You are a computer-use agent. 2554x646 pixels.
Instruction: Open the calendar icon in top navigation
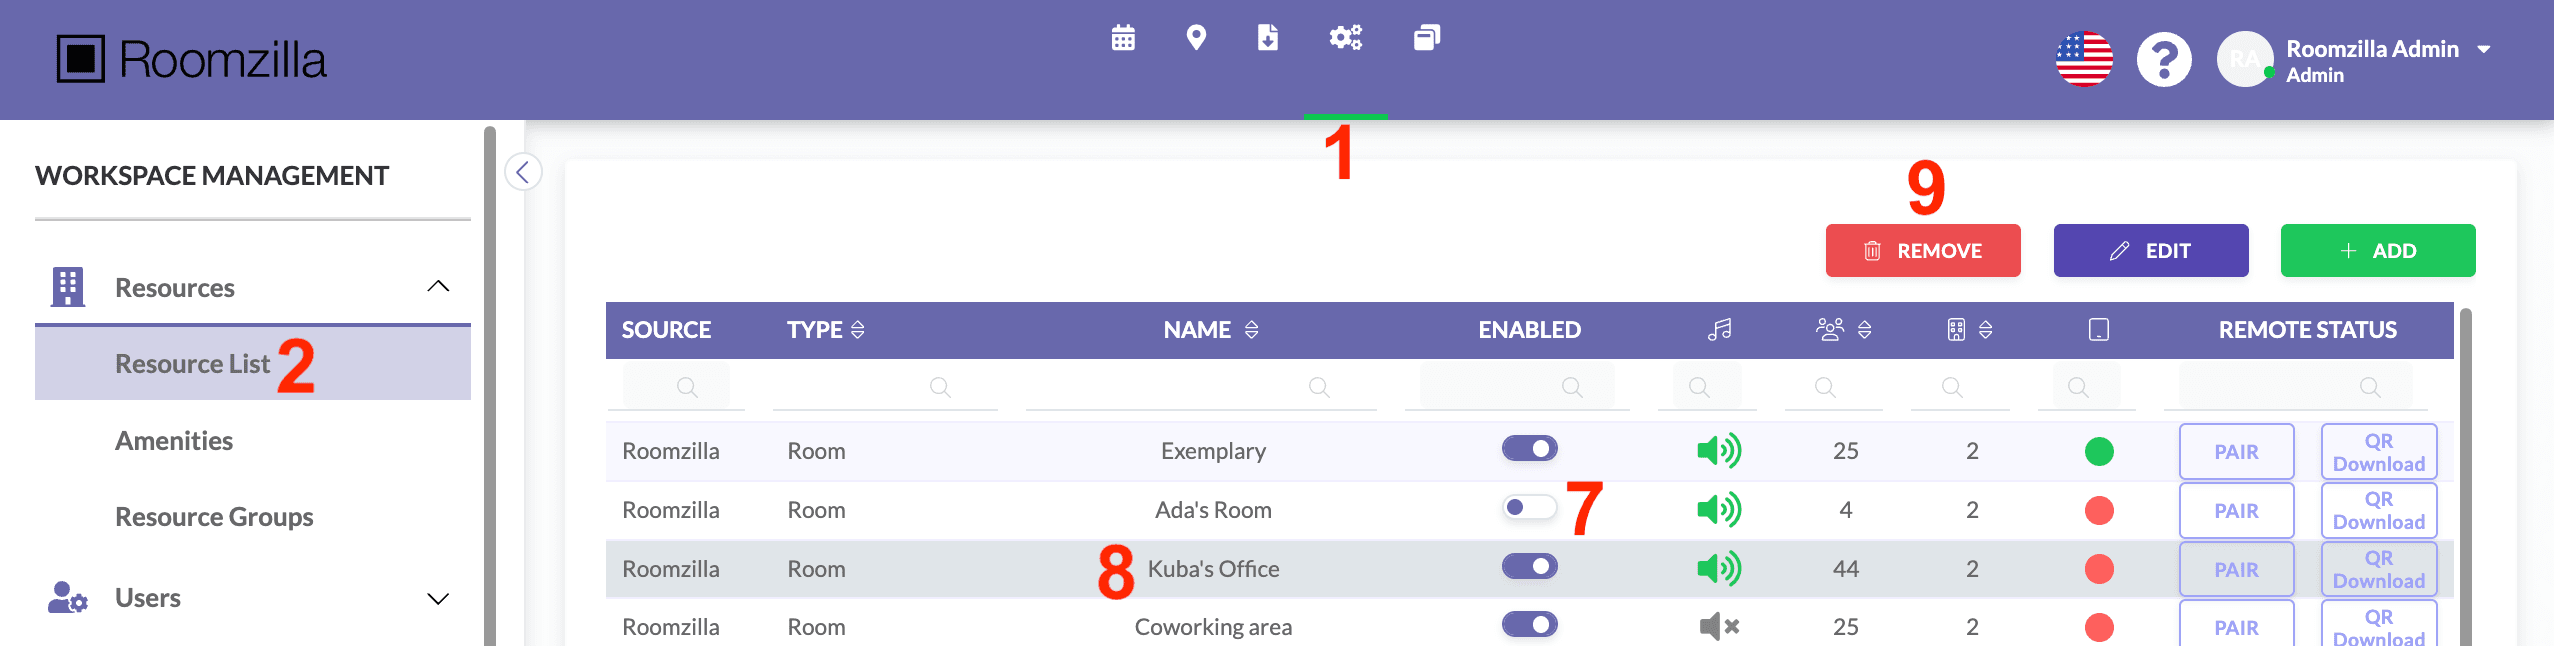pos(1123,38)
